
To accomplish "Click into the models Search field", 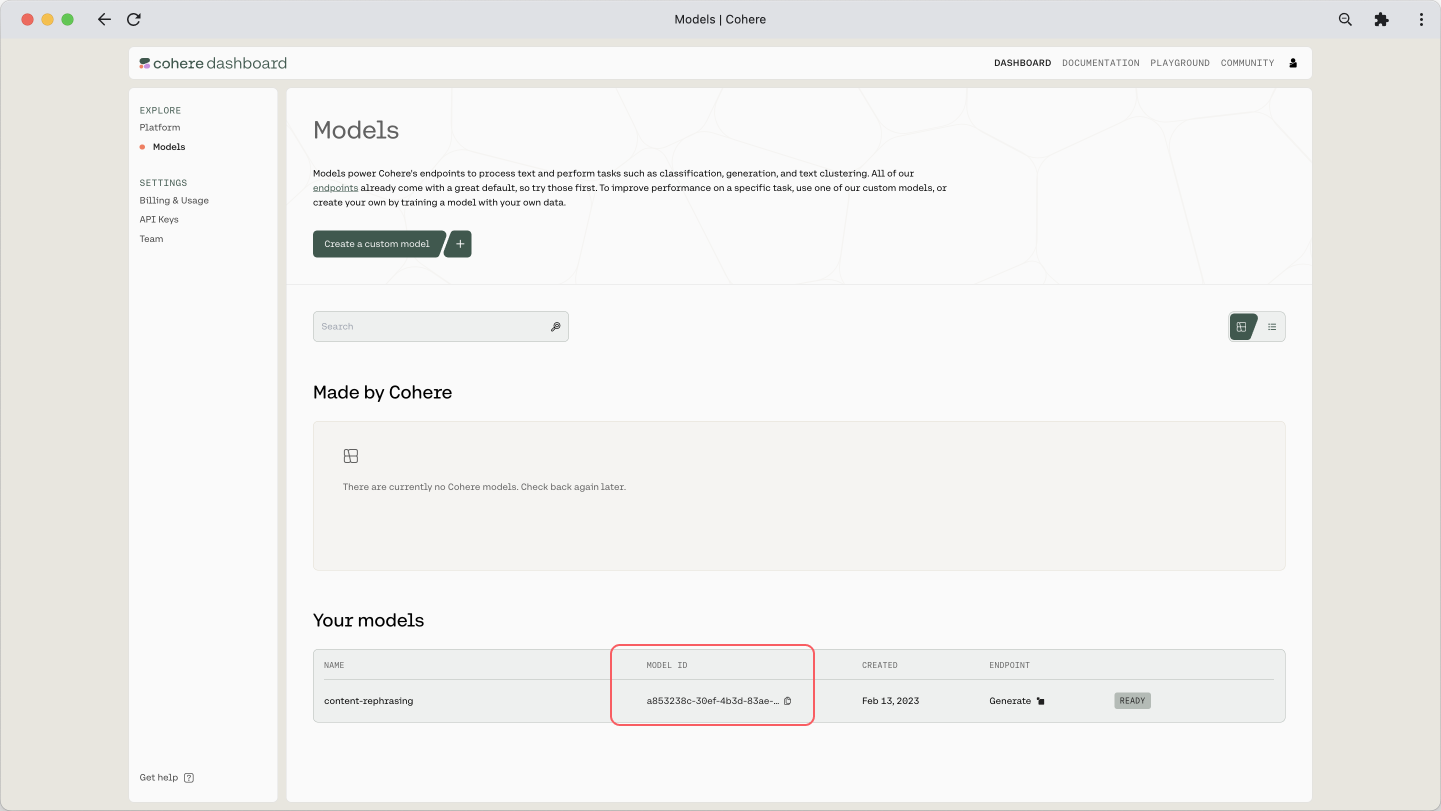I will click(x=441, y=327).
